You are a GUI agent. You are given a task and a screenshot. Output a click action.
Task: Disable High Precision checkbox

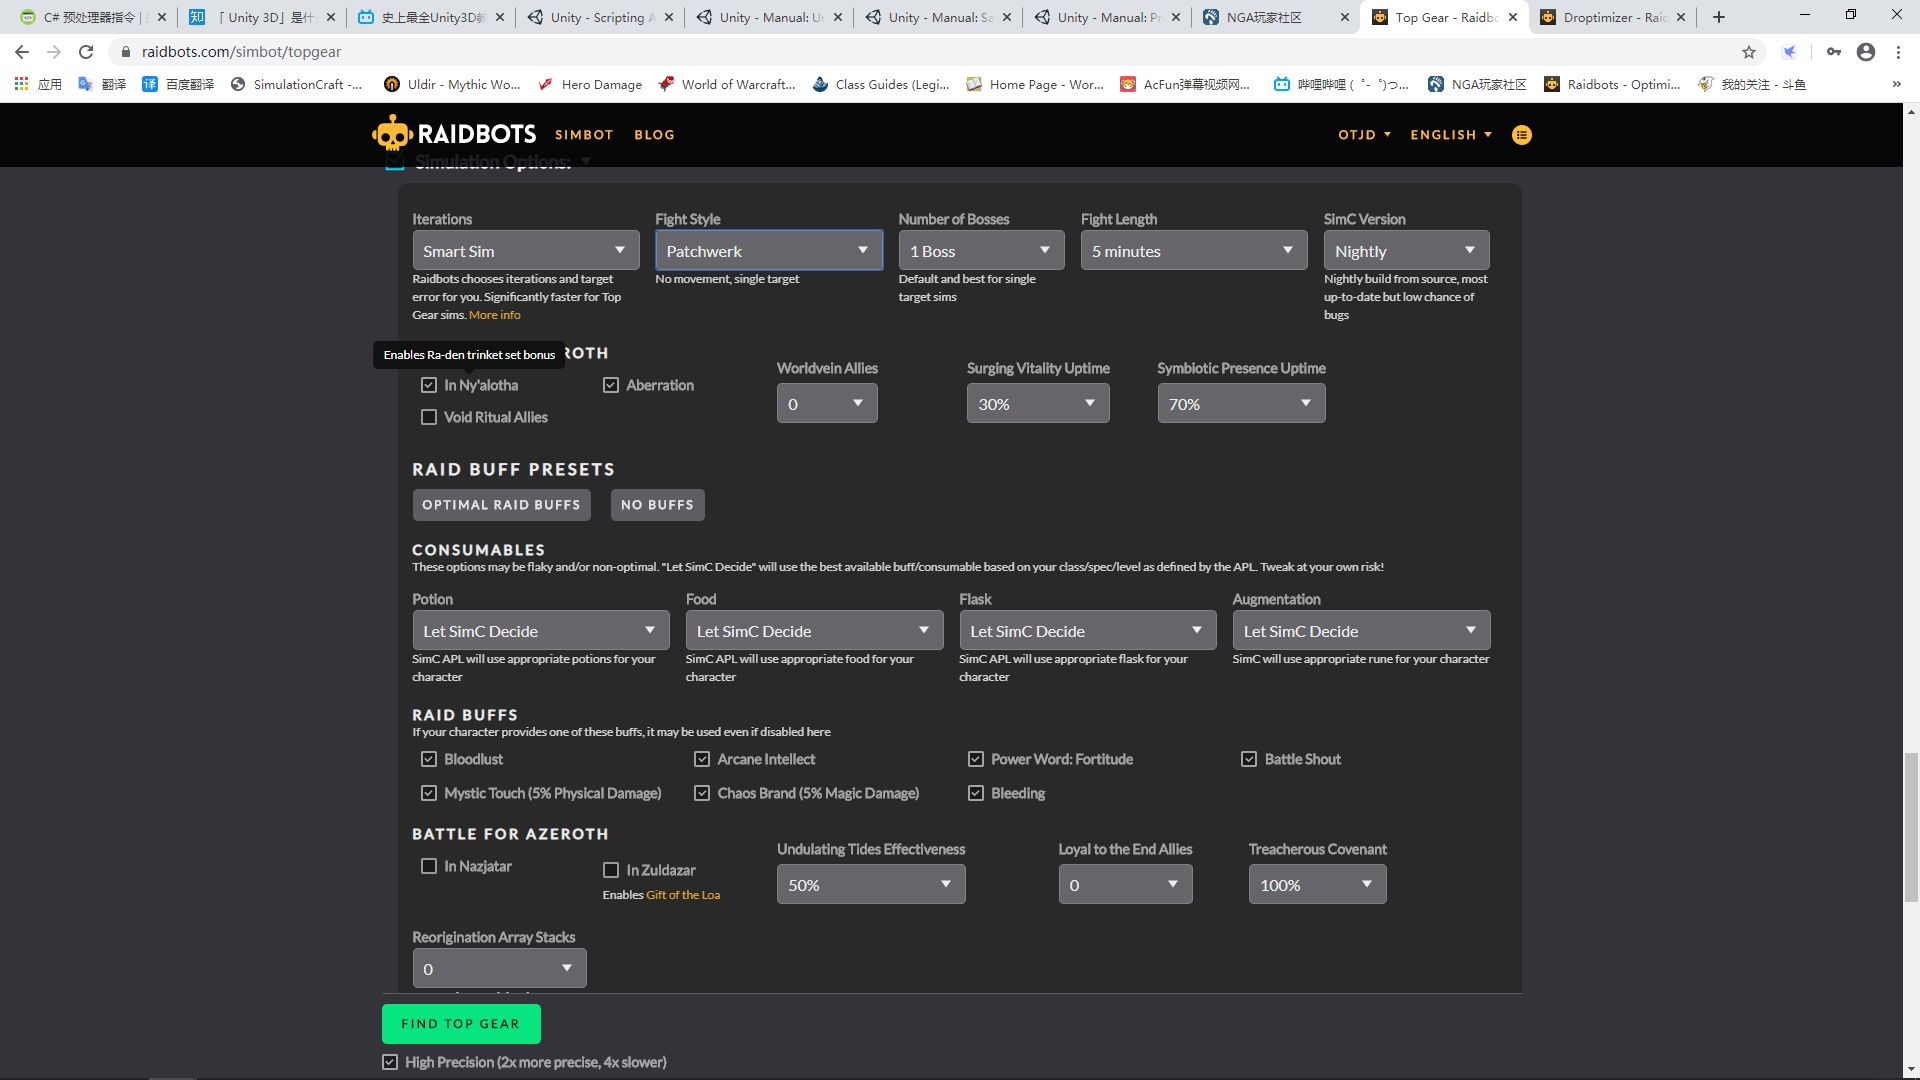[390, 1062]
